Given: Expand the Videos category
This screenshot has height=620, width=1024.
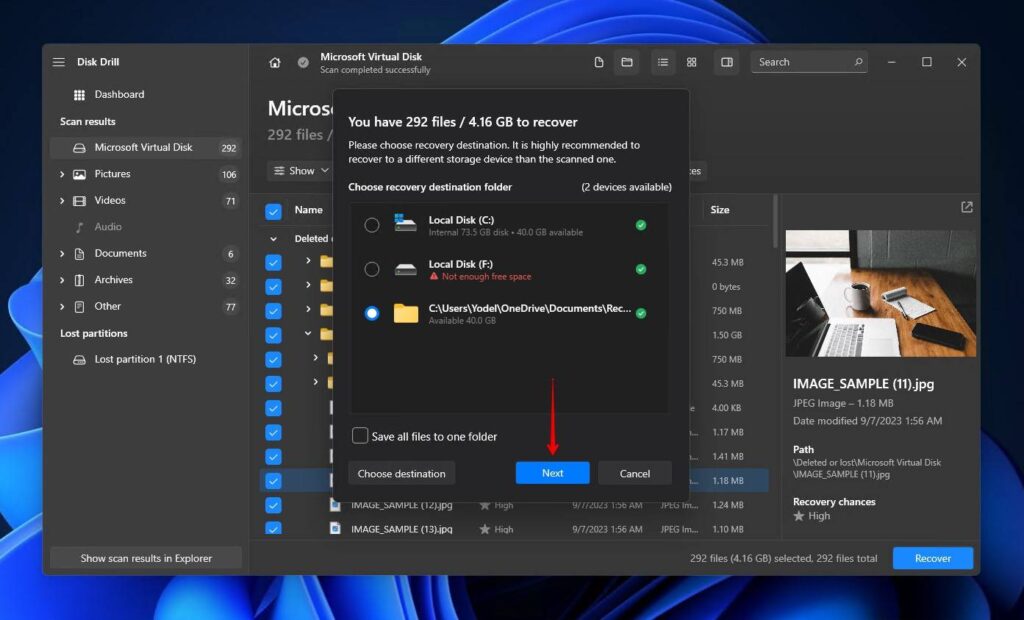Looking at the screenshot, I should [63, 200].
